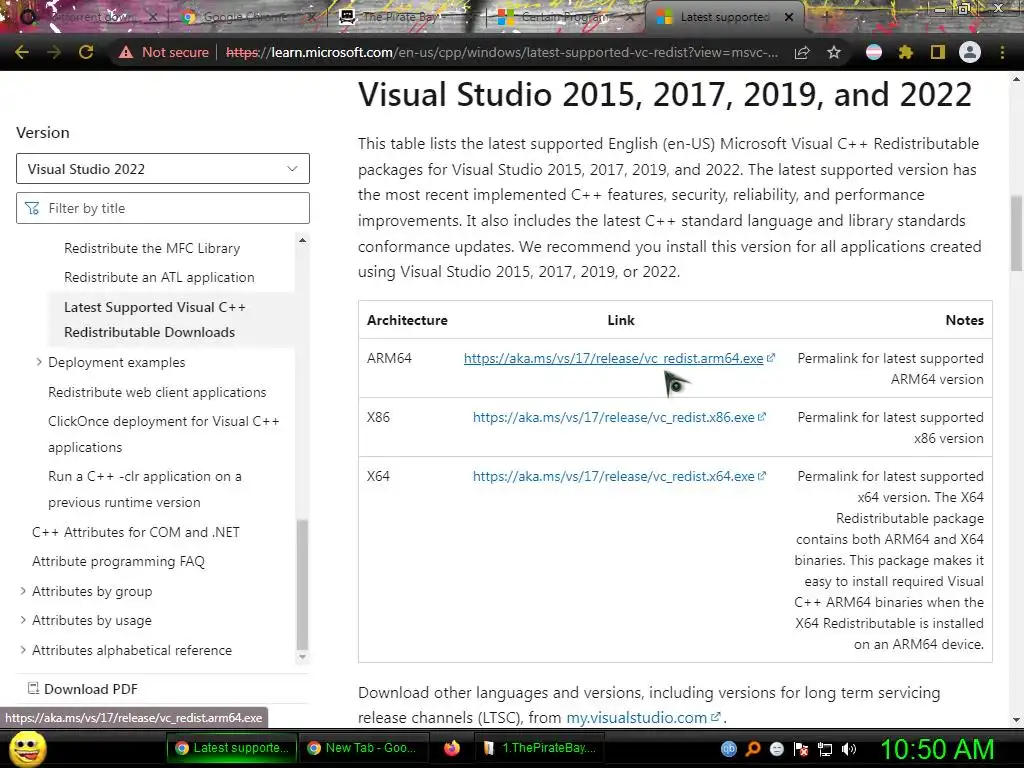Viewport: 1024px width, 768px height.
Task: Open the Extensions puzzle piece menu
Action: (x=905, y=52)
